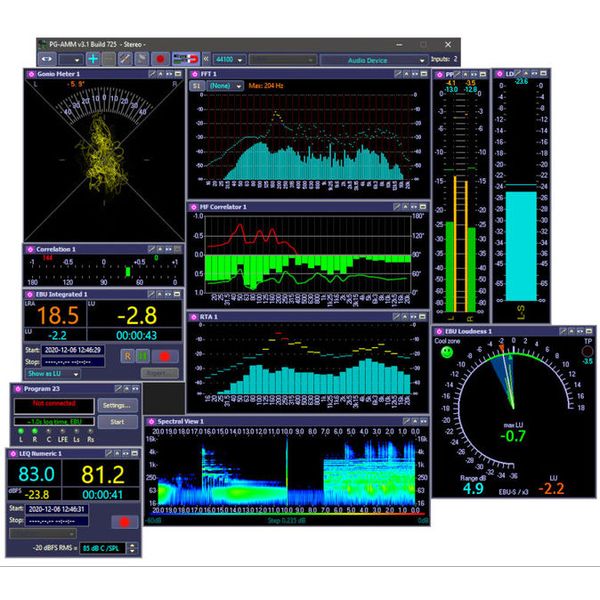The image size is (600, 600).
Task: Toggle the magnet snap icon in toolbar
Action: [186, 59]
